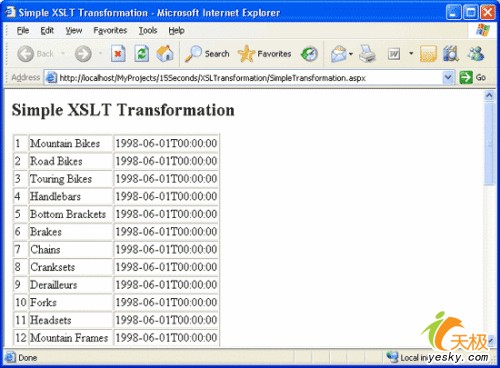
Task: Select the Mountain Frames cell
Action: [x=71, y=338]
